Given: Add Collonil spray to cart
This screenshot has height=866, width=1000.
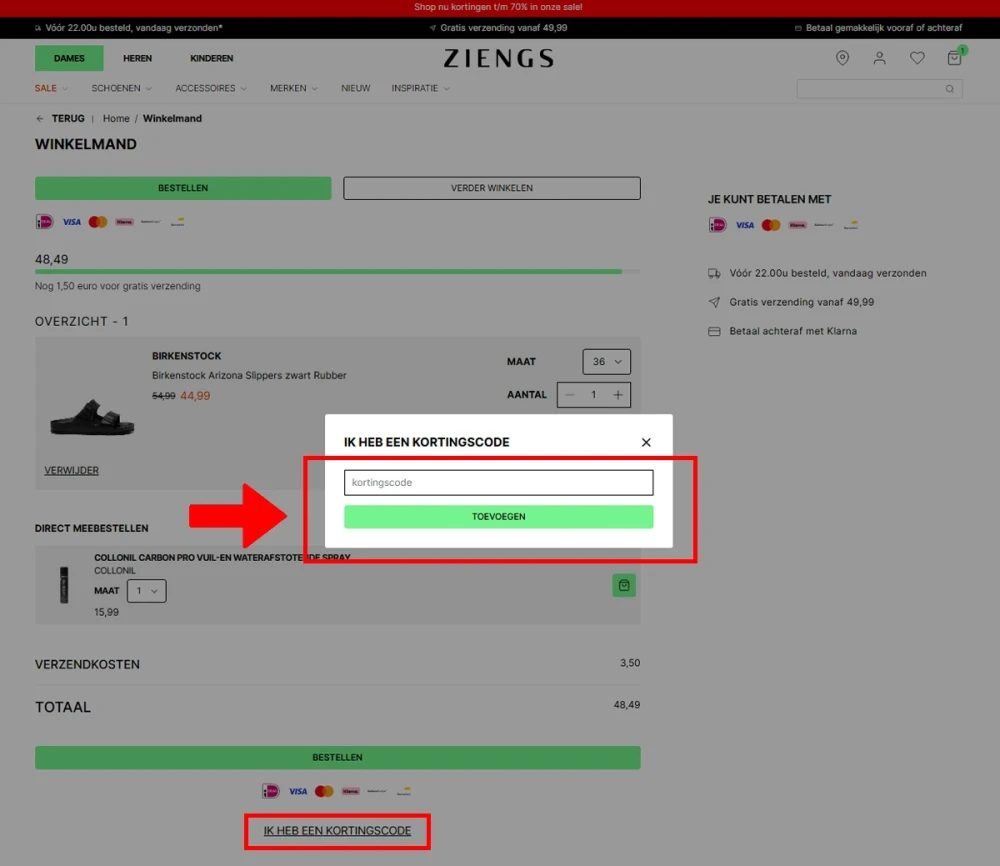Looking at the screenshot, I should point(624,585).
